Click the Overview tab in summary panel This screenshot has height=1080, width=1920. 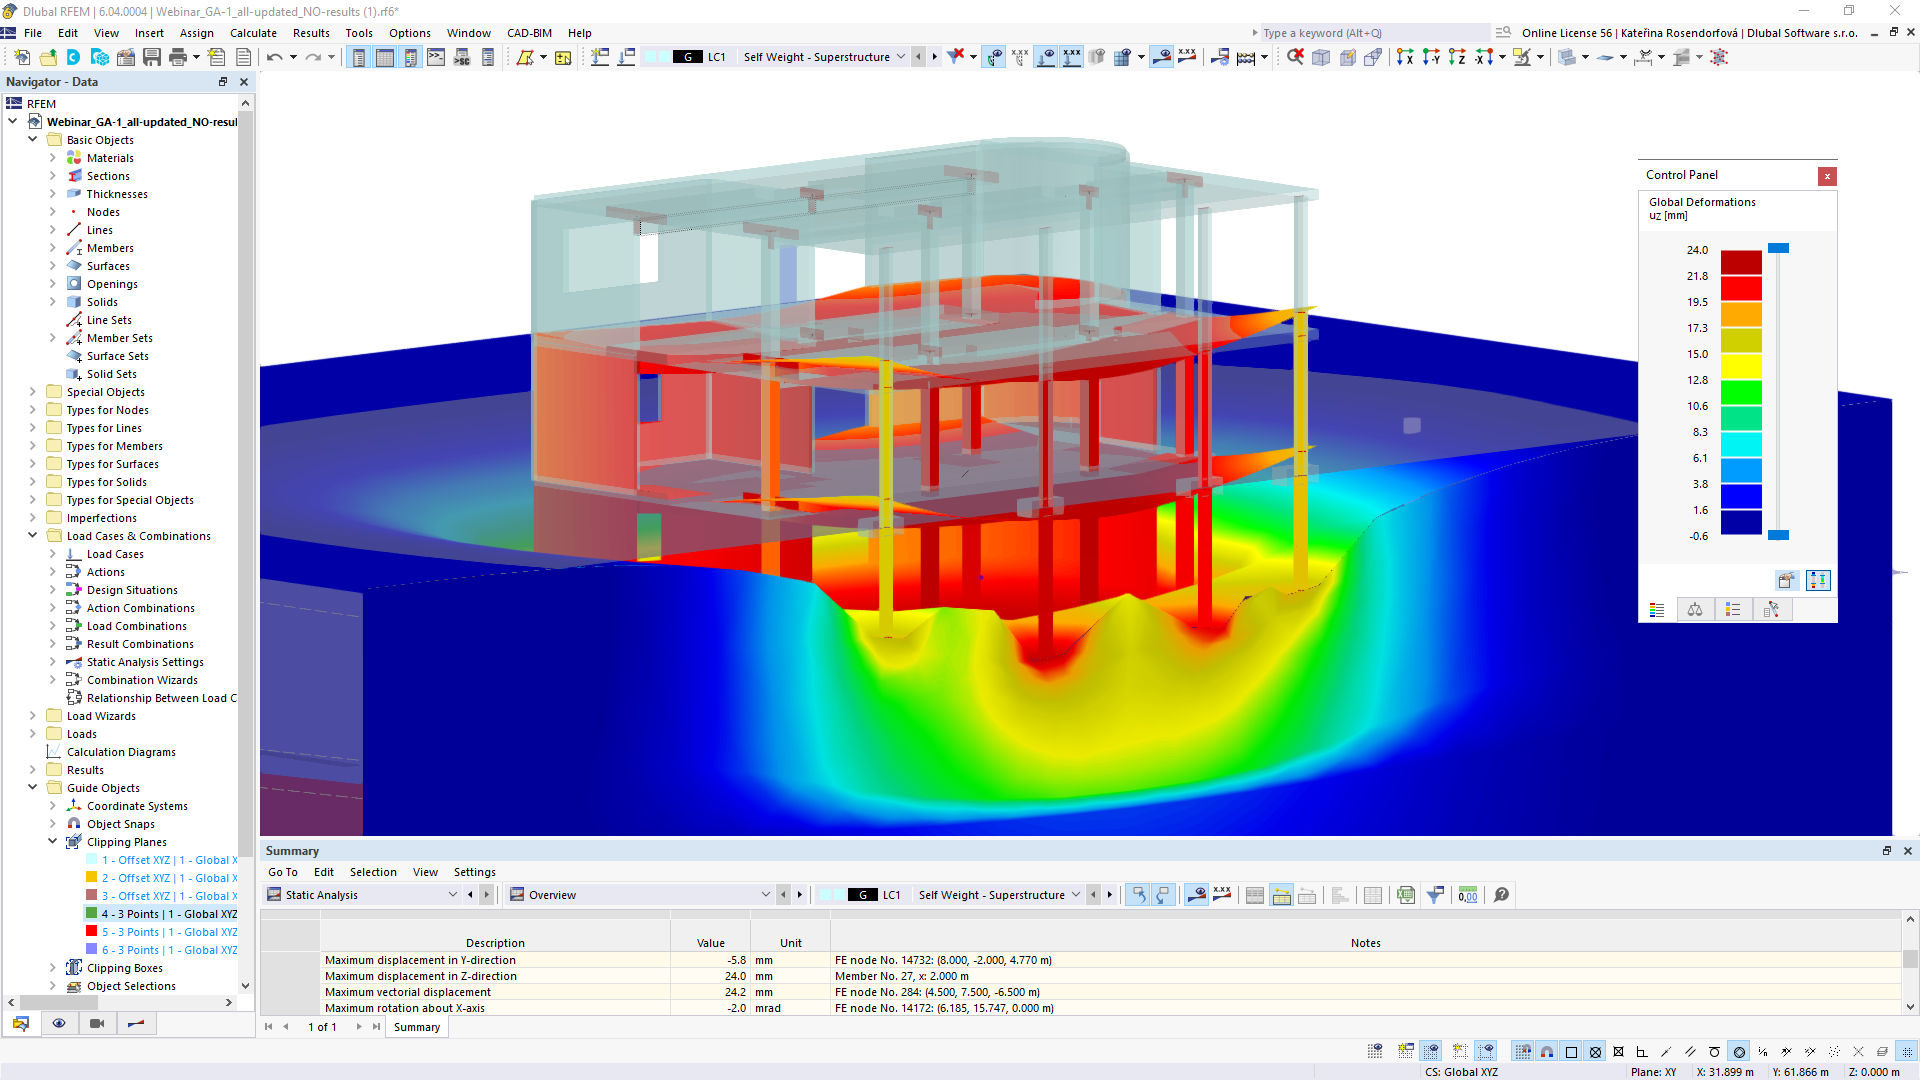(553, 895)
